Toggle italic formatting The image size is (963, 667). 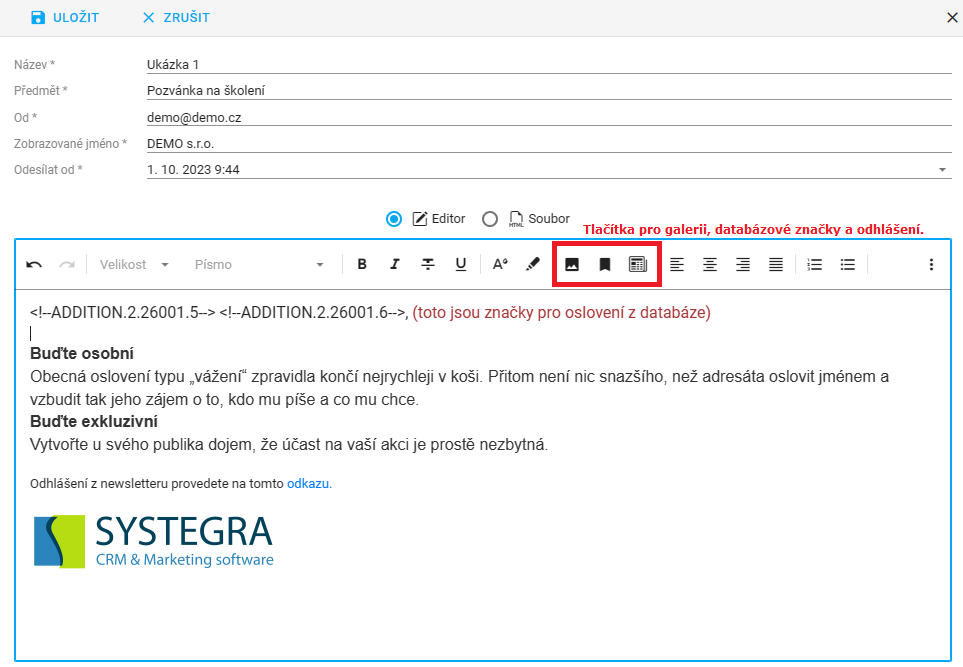(394, 264)
